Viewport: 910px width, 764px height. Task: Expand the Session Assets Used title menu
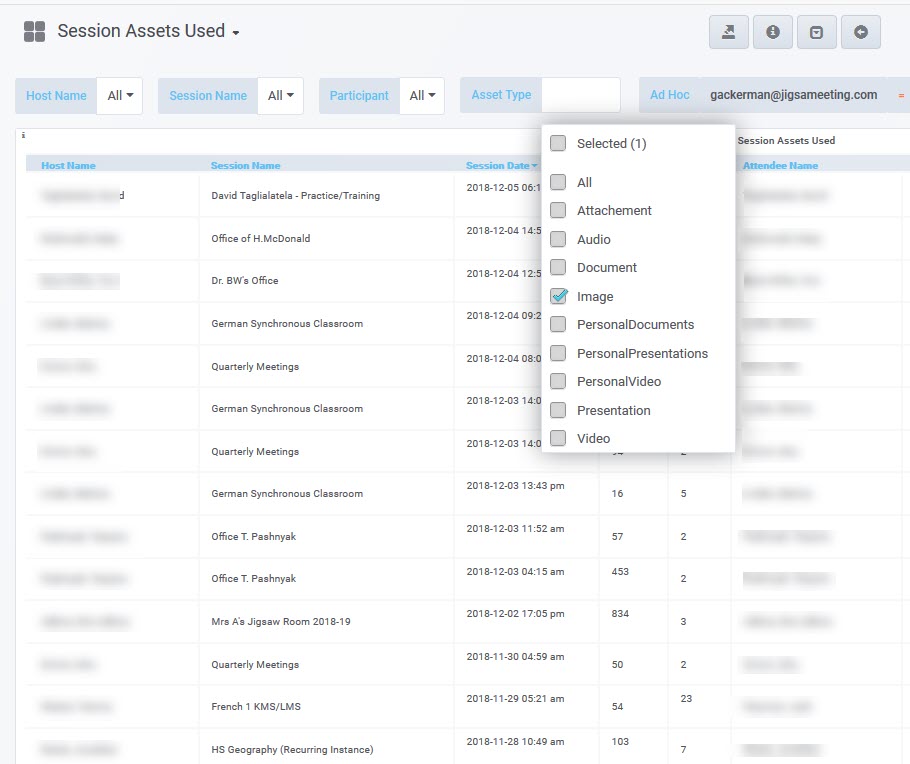click(x=236, y=33)
